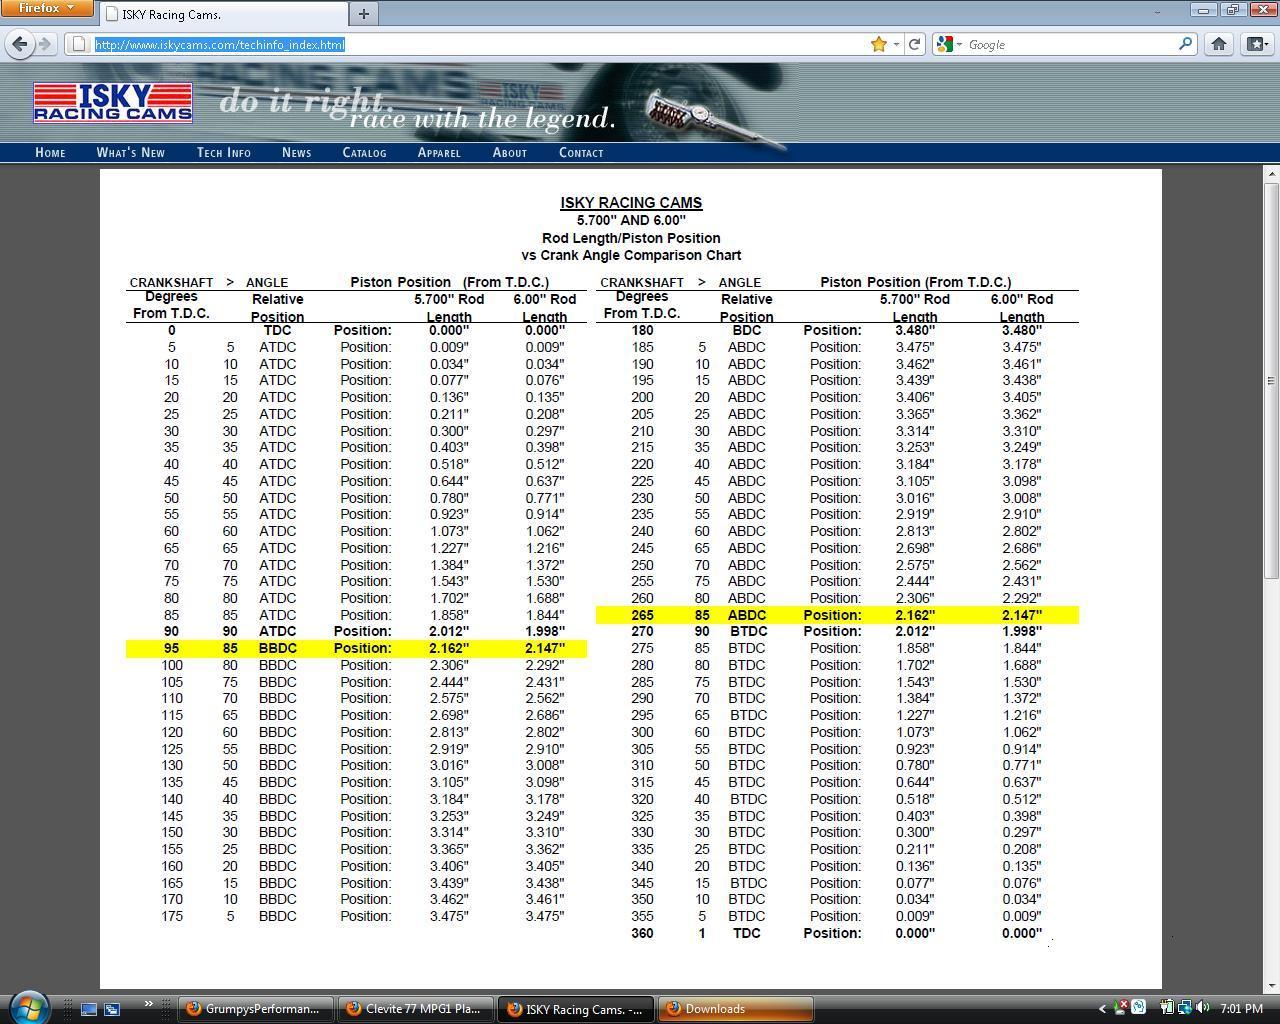
Task: Click the vertical page scrollbar thumb
Action: (1271, 380)
